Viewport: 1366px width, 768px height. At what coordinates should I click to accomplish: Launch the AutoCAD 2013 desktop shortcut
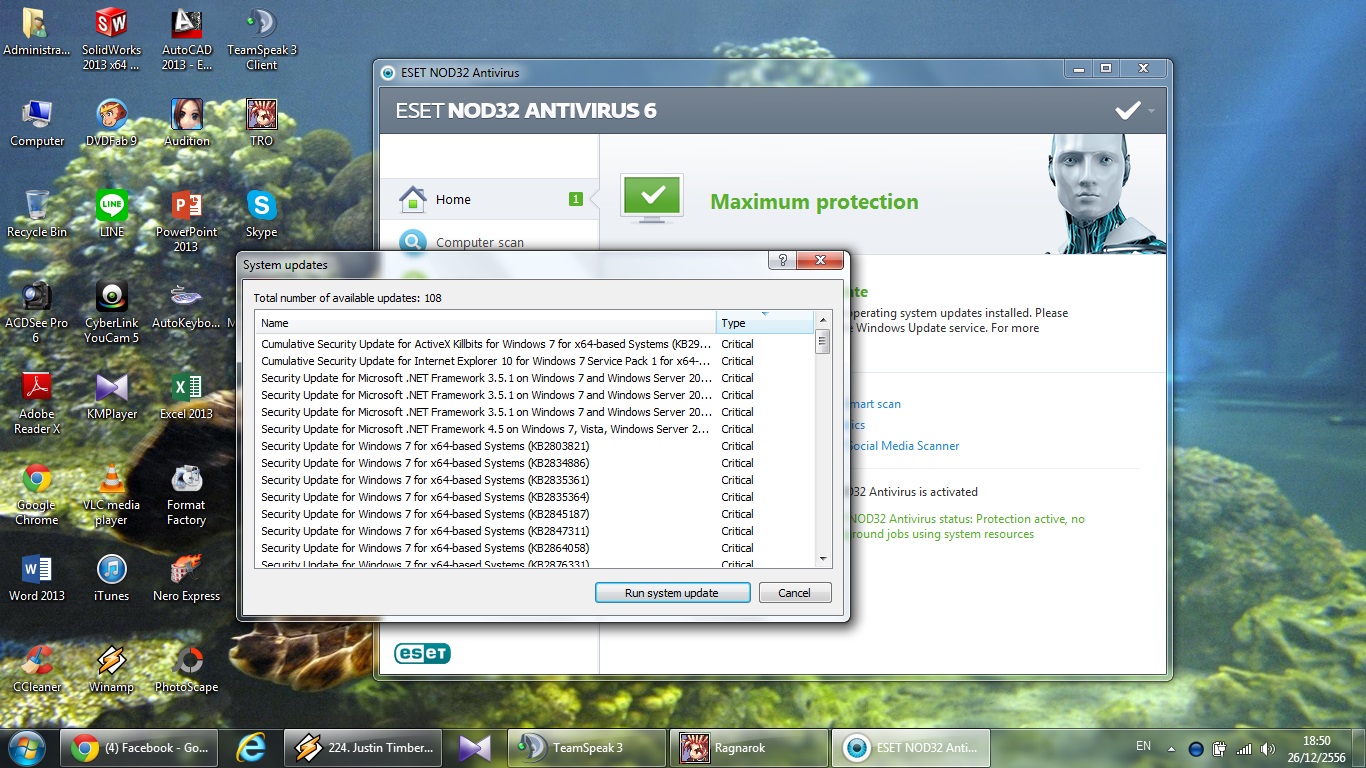click(x=187, y=39)
